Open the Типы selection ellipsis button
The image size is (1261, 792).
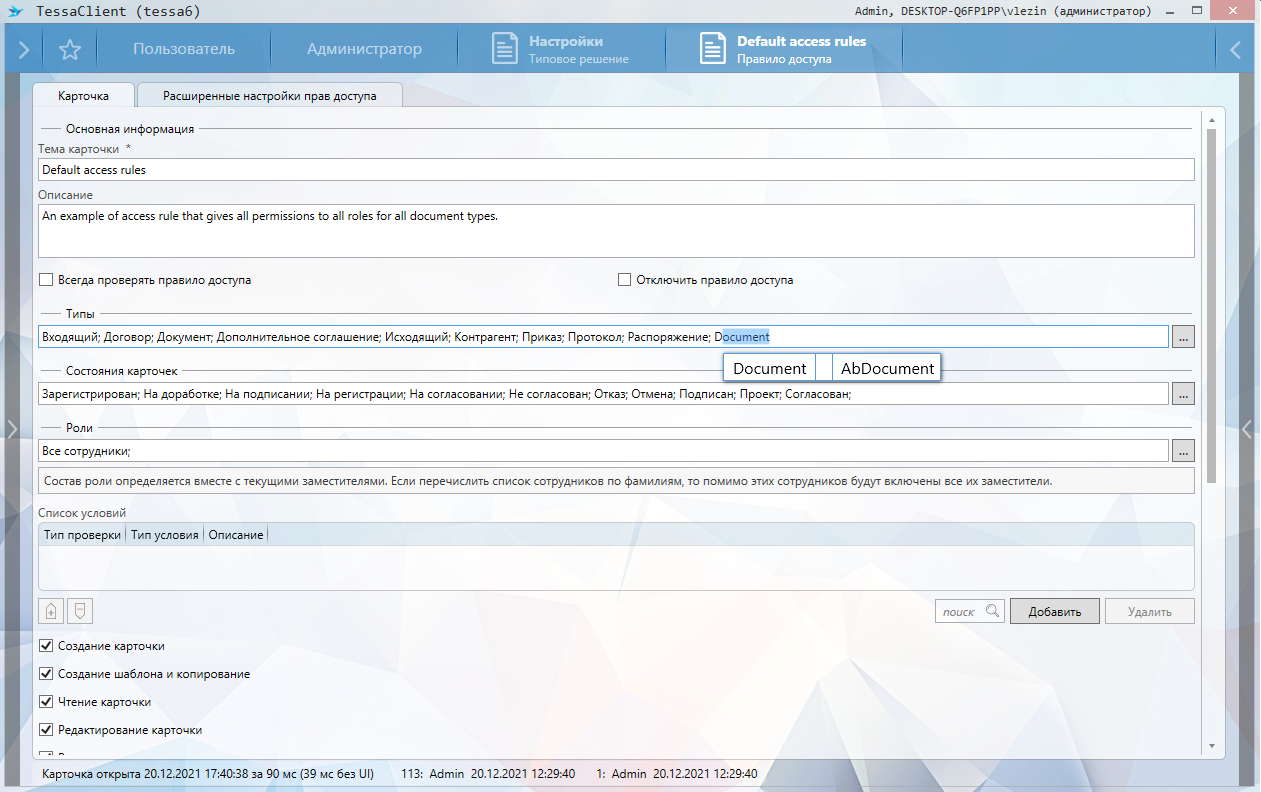[x=1183, y=337]
